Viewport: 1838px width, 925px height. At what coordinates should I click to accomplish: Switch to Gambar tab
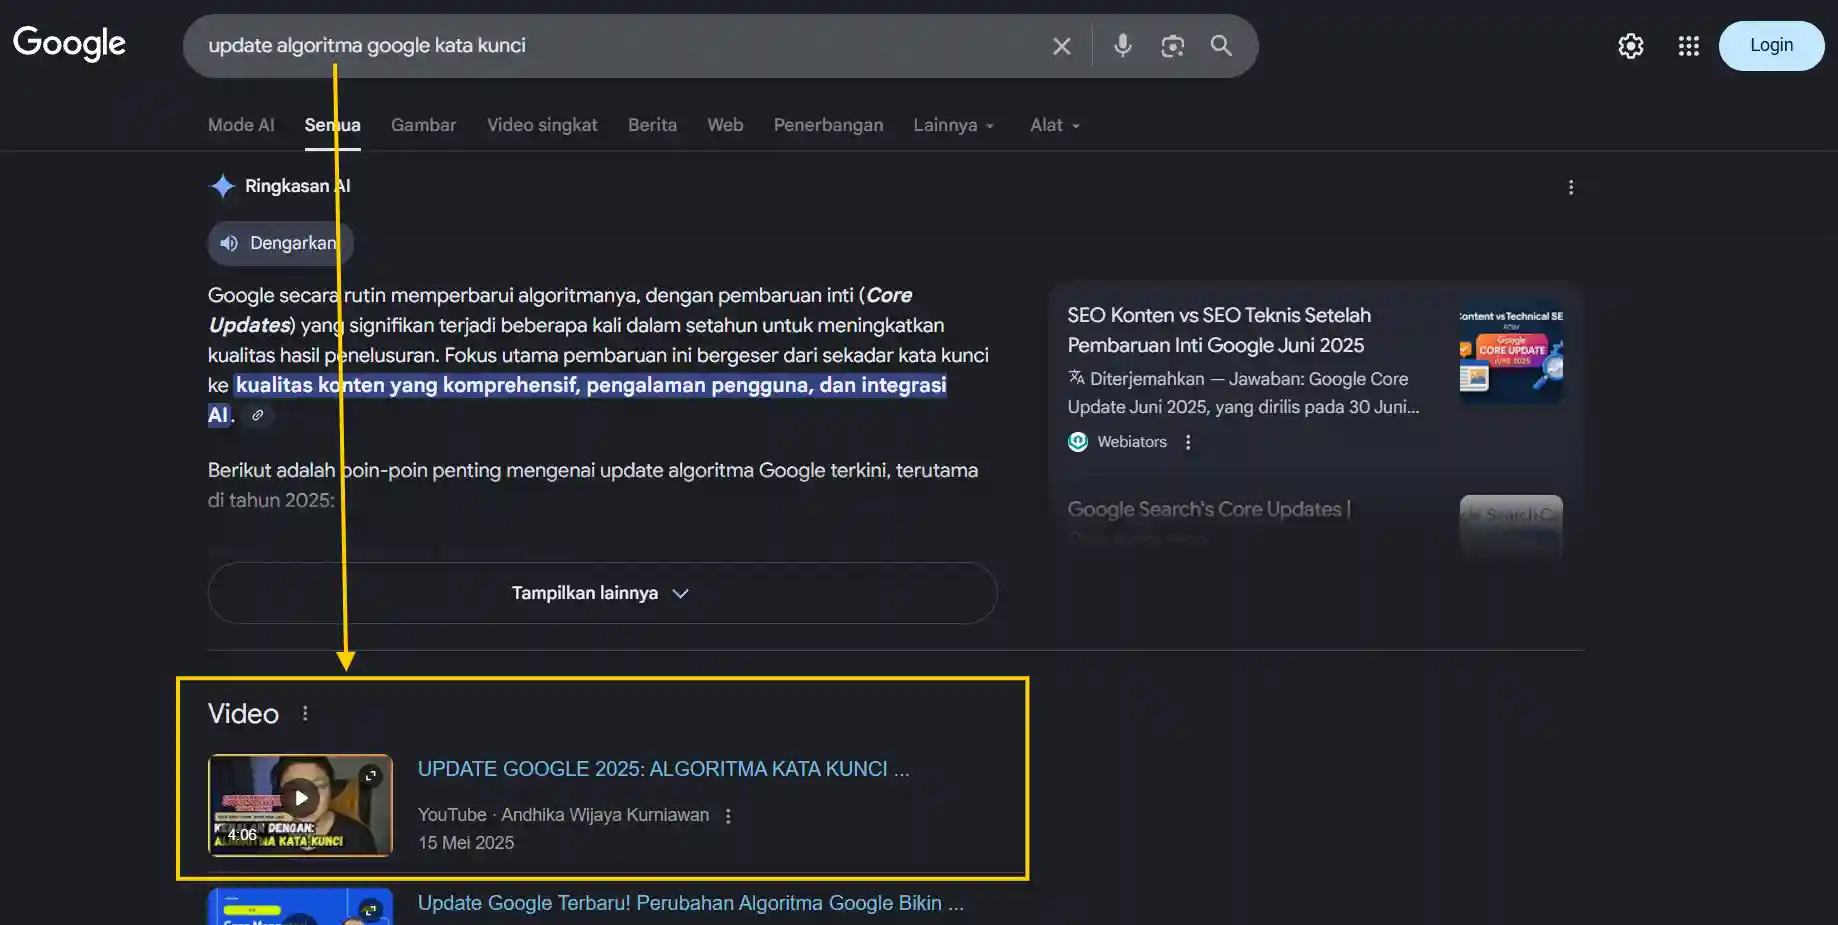(423, 125)
